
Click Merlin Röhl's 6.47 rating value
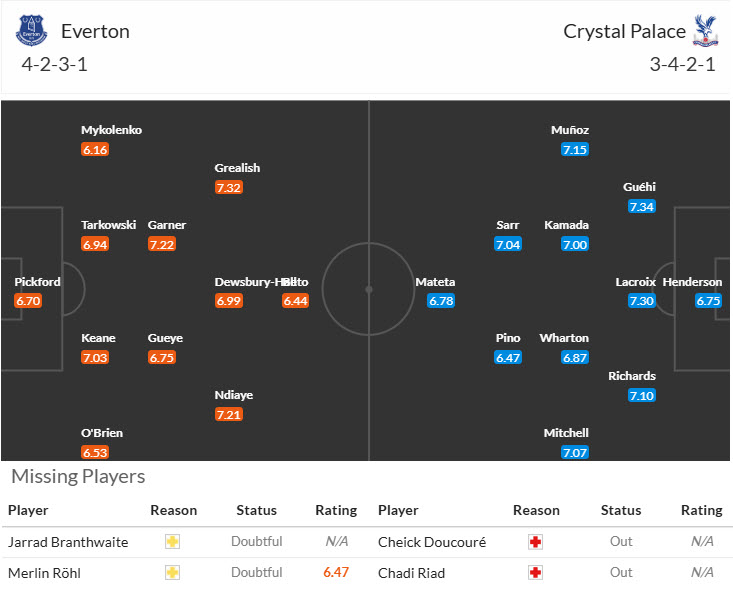[336, 573]
